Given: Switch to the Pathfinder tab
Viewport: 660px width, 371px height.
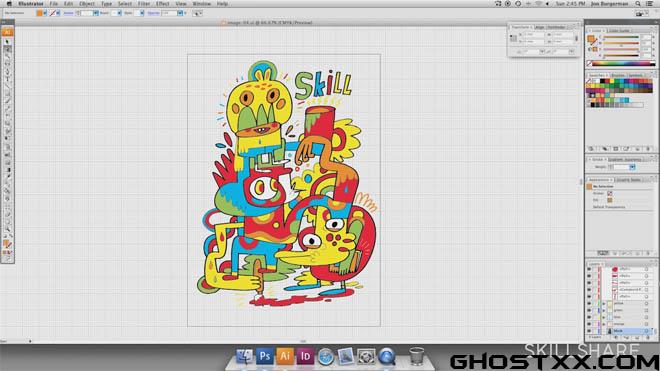Looking at the screenshot, I should tap(556, 27).
